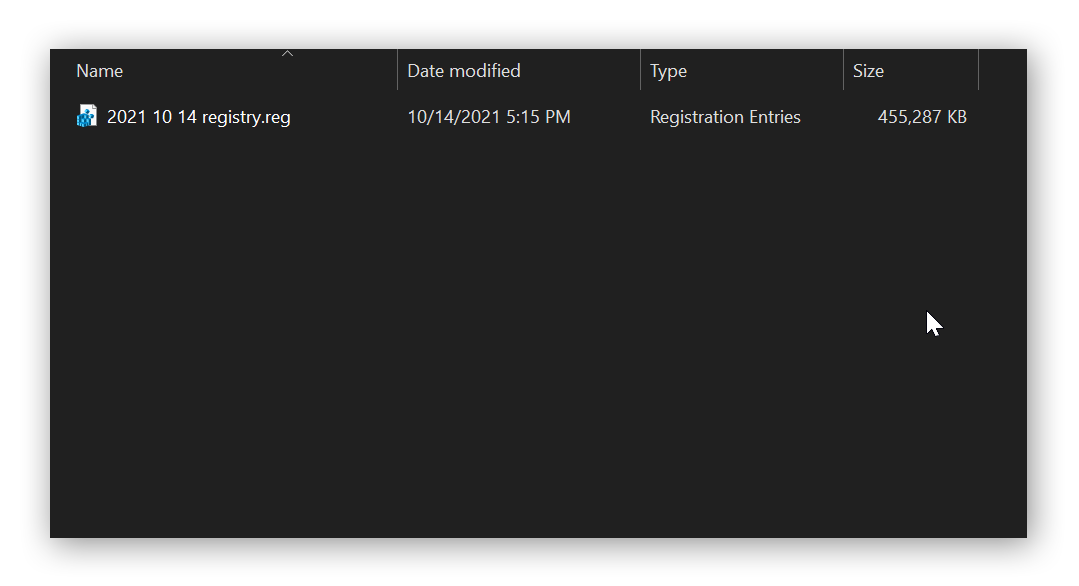Click the Type column header
This screenshot has width=1079, height=586.
click(667, 70)
